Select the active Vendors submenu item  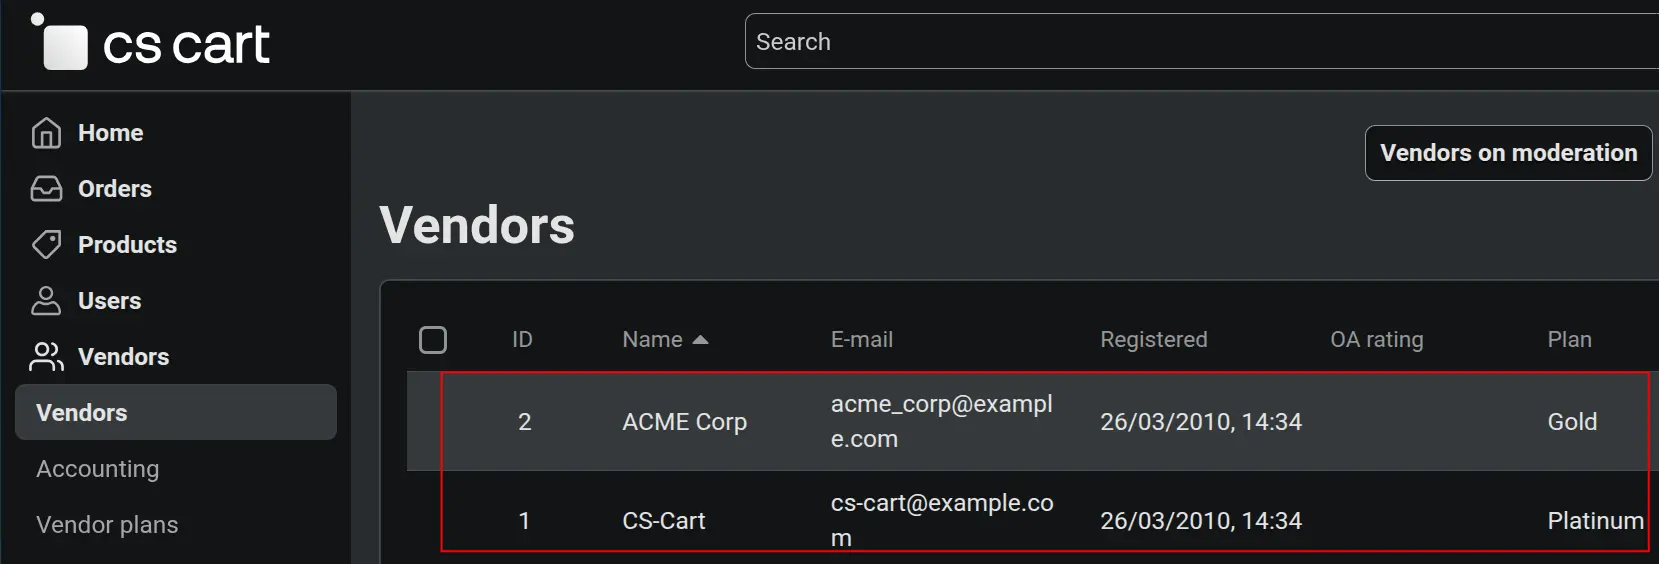click(x=176, y=412)
